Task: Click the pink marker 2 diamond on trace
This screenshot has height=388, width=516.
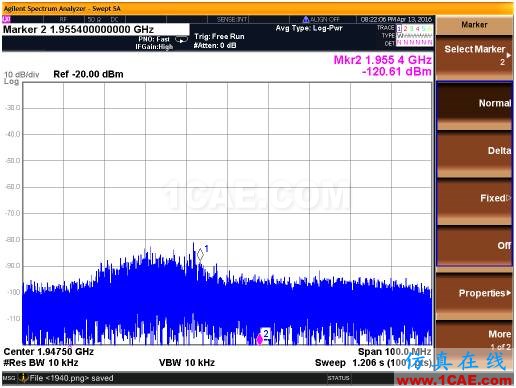Action: 260,340
